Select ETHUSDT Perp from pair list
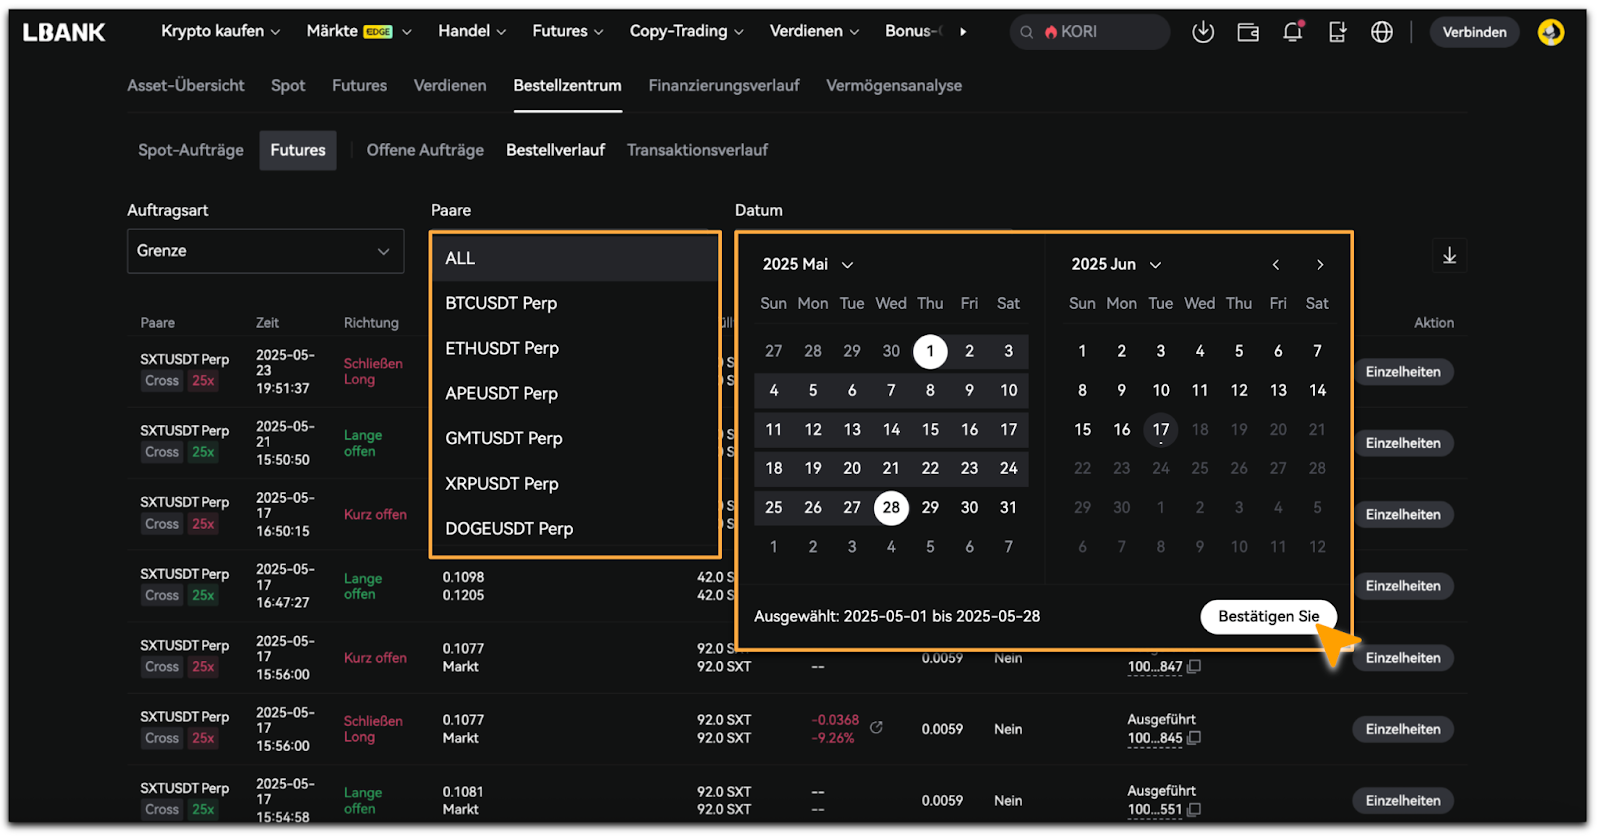The height and width of the screenshot is (840, 1600). pyautogui.click(x=502, y=348)
